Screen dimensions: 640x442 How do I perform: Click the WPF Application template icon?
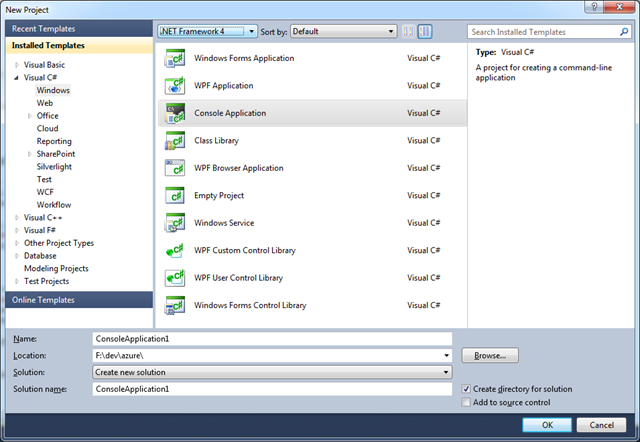coord(176,86)
